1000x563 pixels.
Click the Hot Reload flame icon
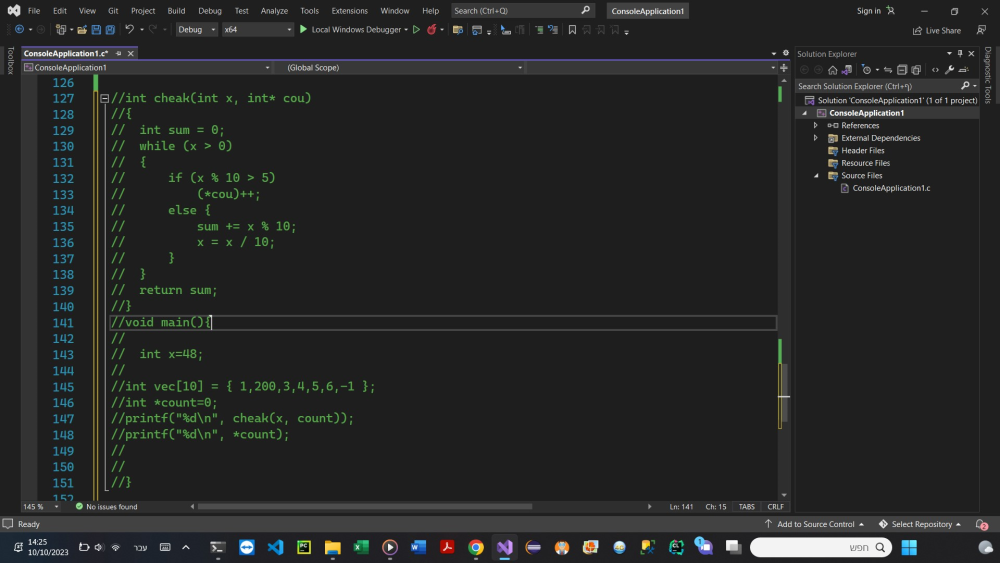(432, 29)
